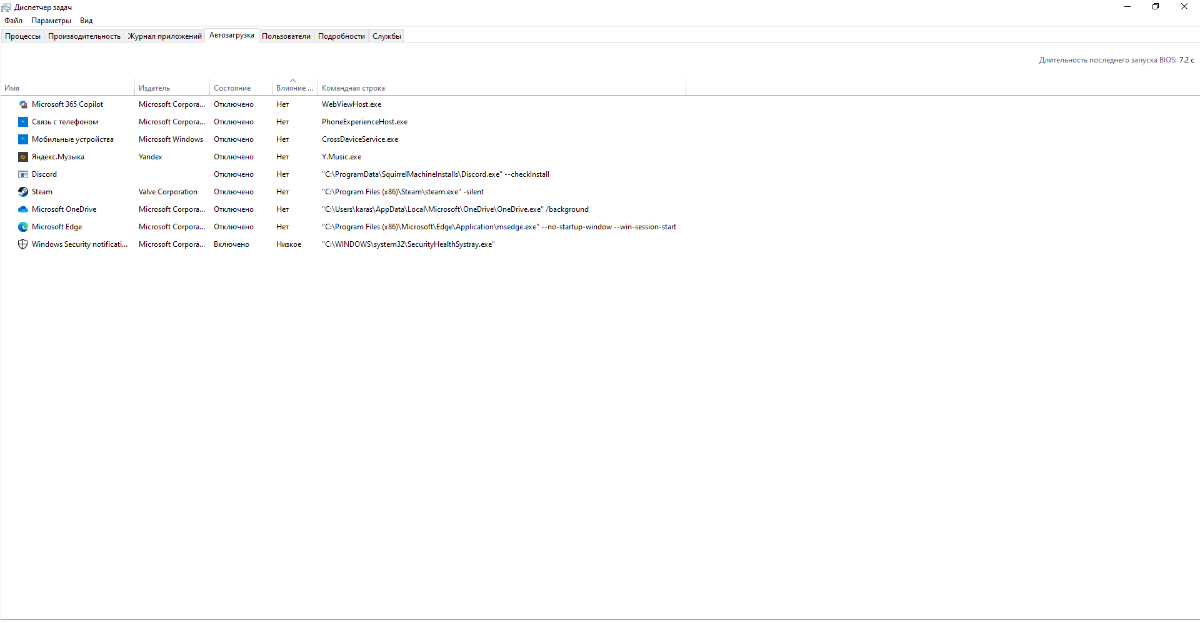Click the Включено status cell
This screenshot has width=1200, height=623.
pyautogui.click(x=232, y=244)
